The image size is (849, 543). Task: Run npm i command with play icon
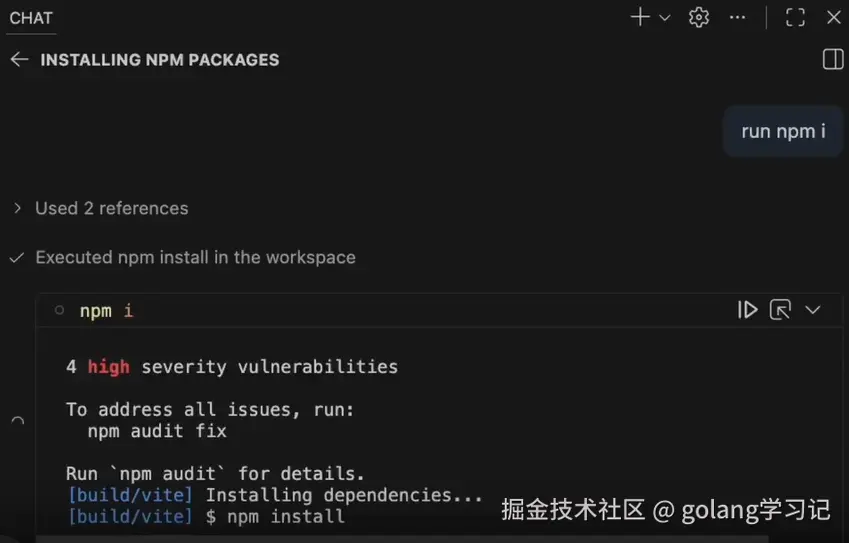coord(747,310)
